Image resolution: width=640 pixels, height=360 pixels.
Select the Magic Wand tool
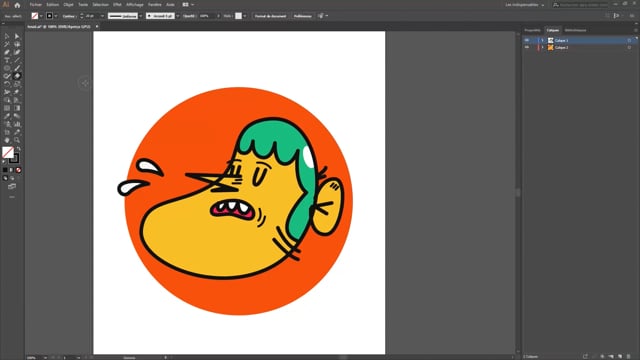click(x=7, y=44)
